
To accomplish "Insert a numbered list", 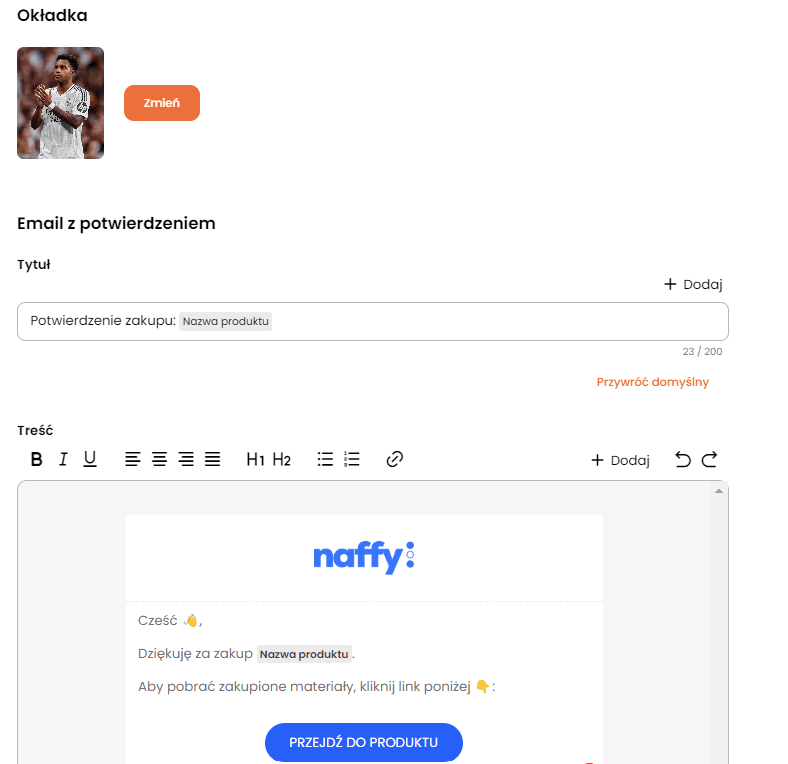I will click(x=352, y=459).
